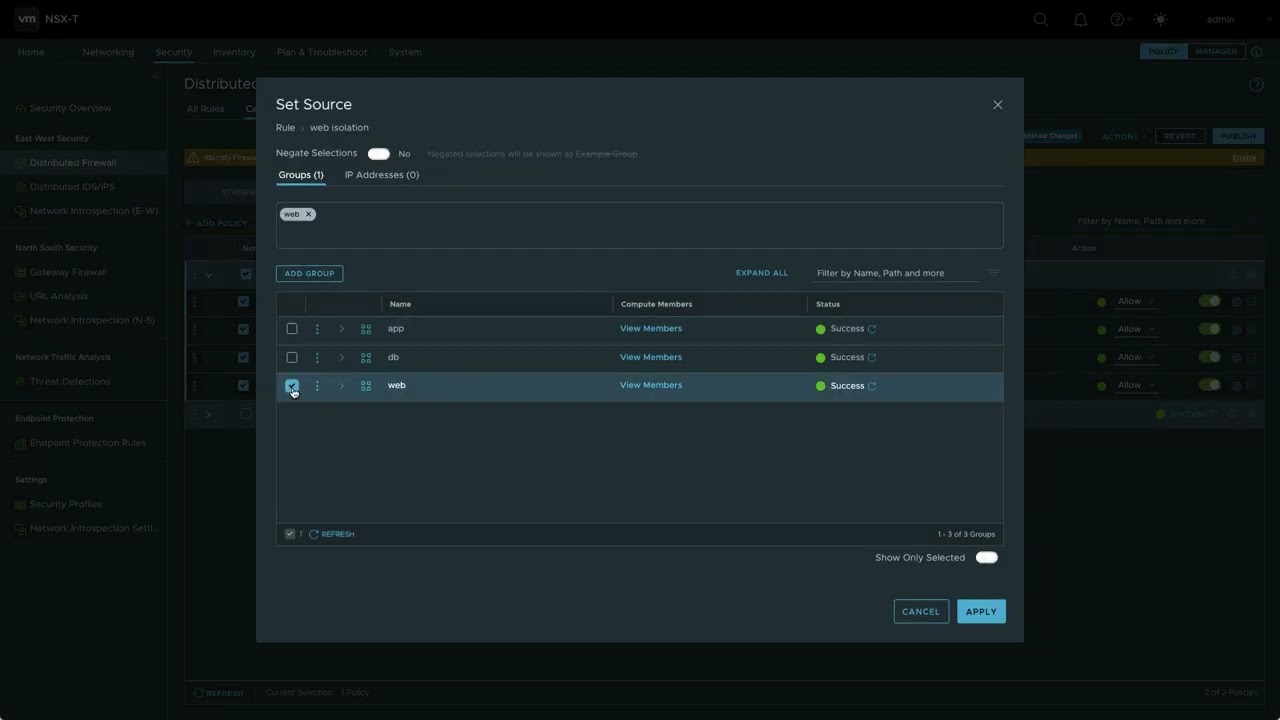Remove the web chip from selected groups
Screen dimensions: 1280x720
(x=308, y=214)
